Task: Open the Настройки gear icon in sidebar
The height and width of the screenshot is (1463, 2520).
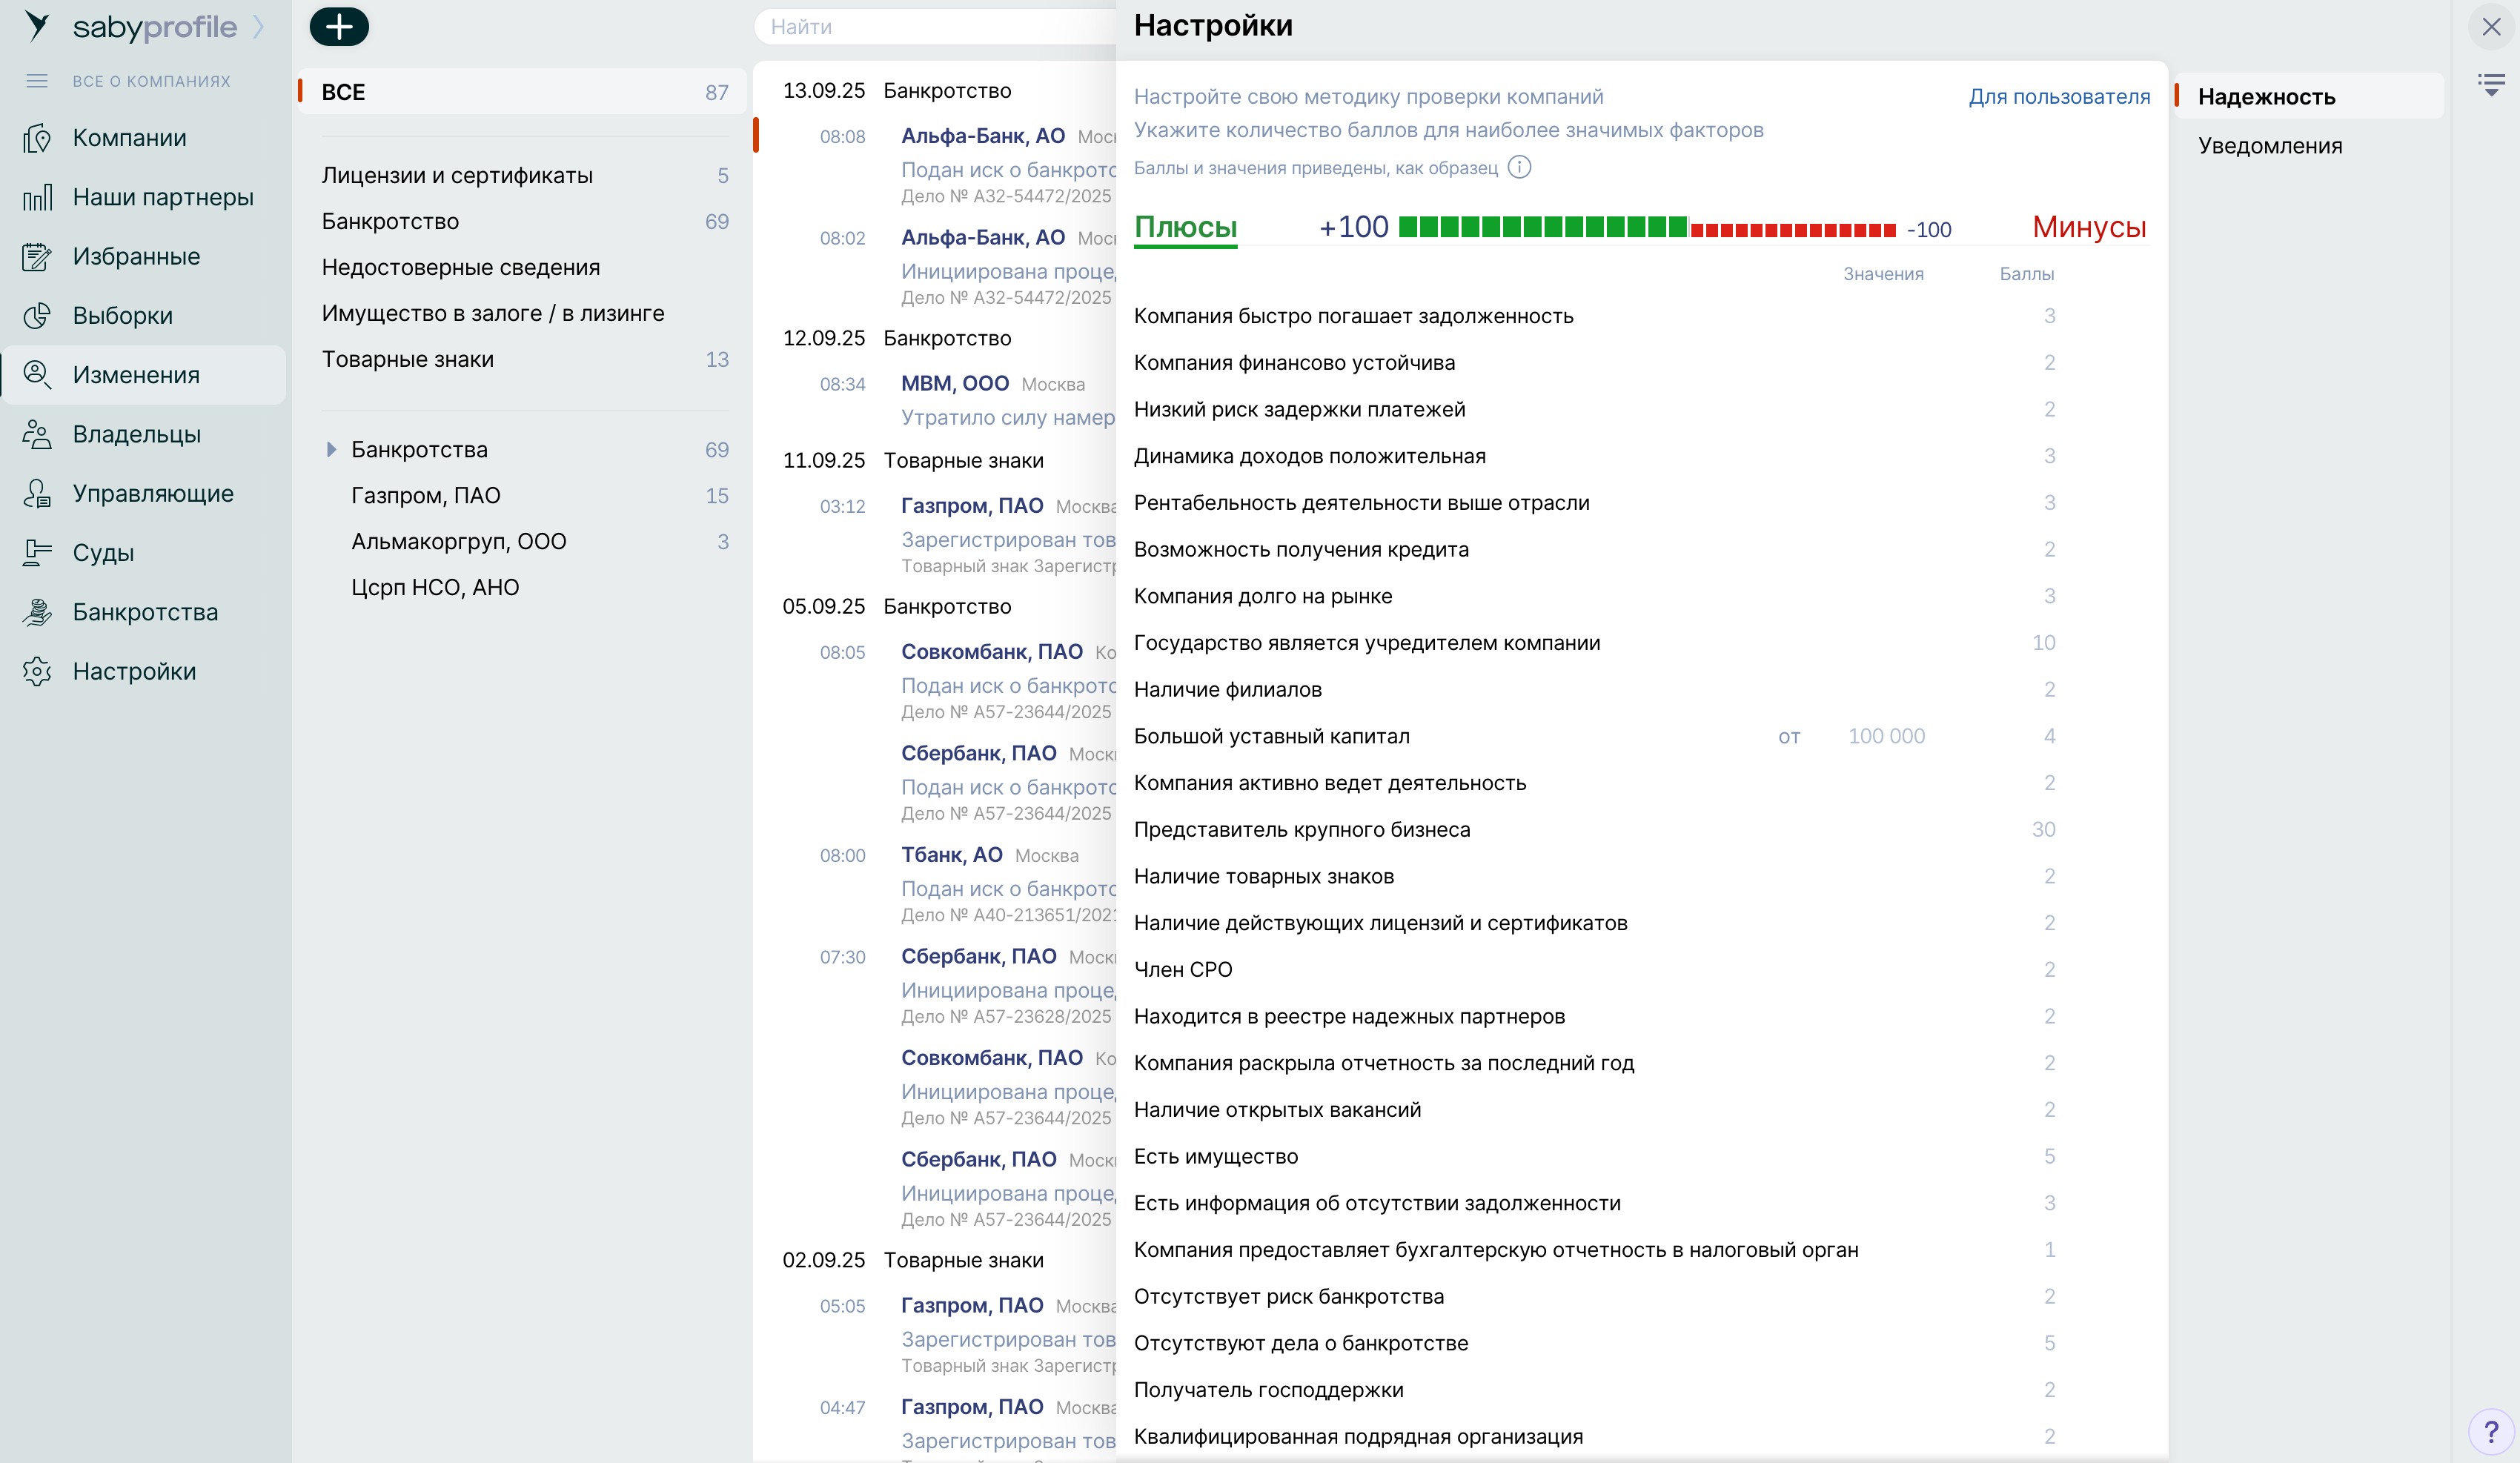Action: click(37, 672)
